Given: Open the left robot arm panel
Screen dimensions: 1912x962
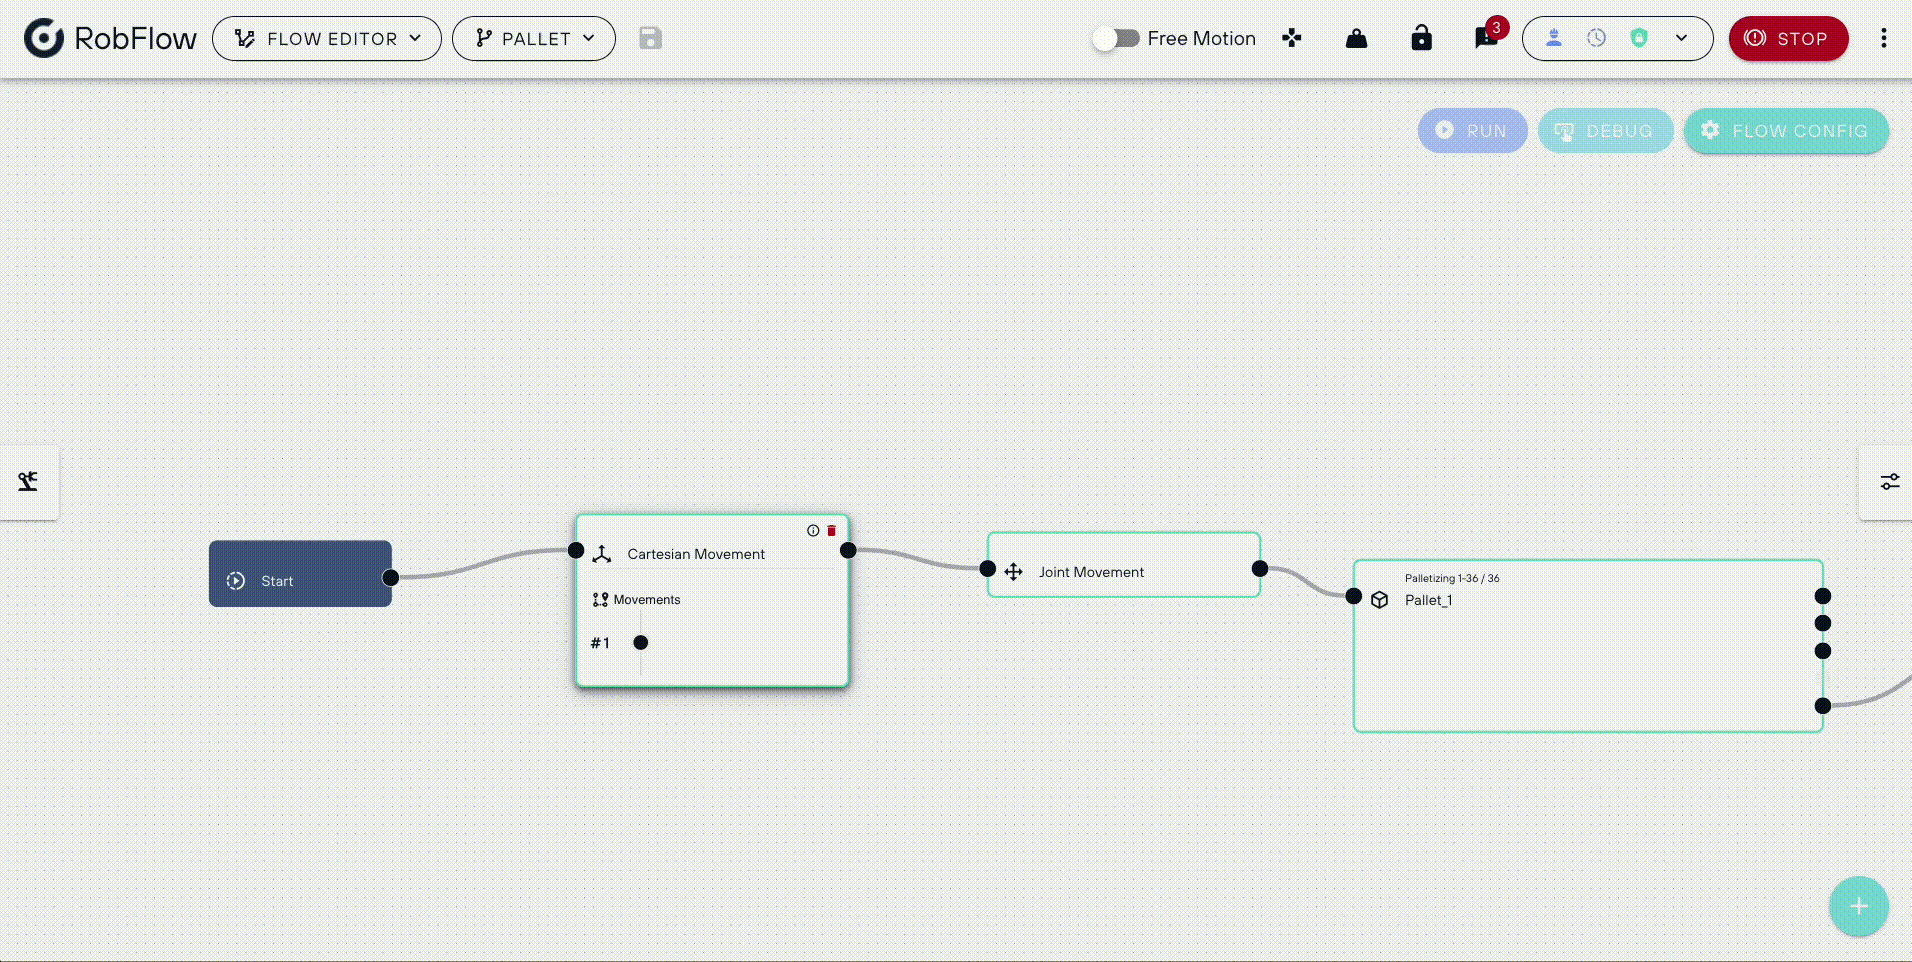Looking at the screenshot, I should pos(28,482).
